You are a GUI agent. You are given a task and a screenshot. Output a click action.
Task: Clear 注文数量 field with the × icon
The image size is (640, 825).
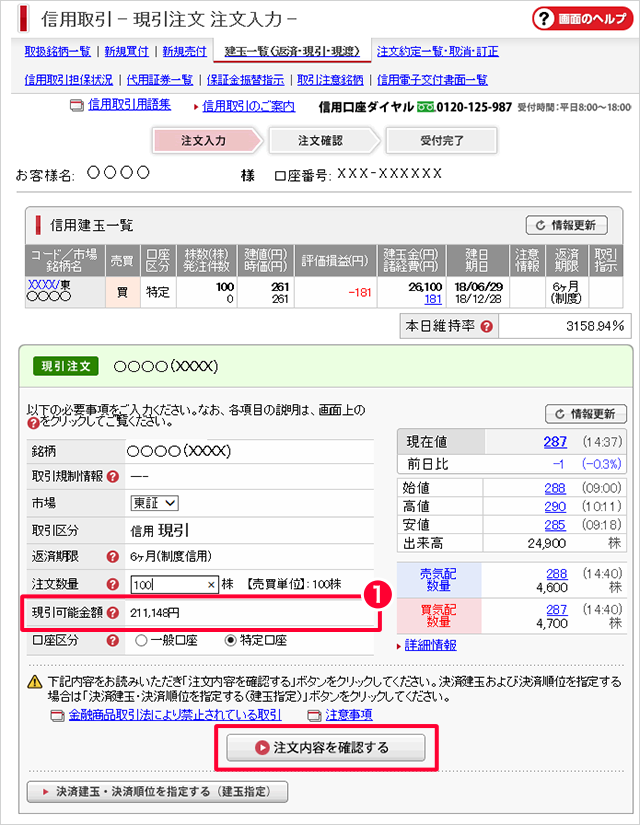coord(211,585)
